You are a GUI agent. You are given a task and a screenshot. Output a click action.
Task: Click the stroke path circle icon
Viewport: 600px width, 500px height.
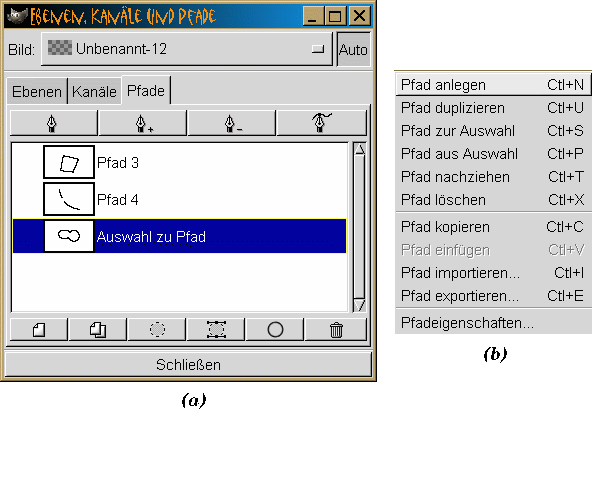point(275,329)
